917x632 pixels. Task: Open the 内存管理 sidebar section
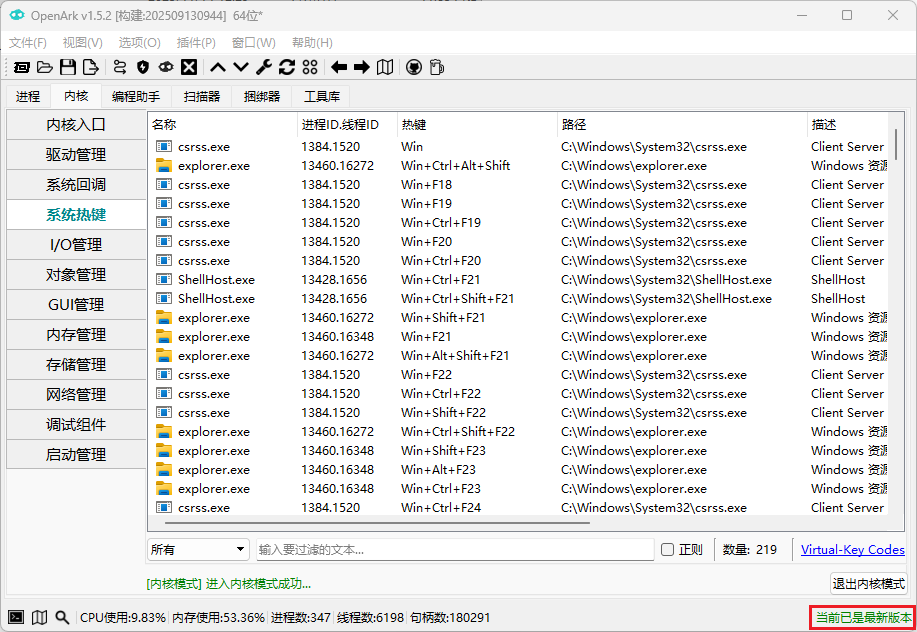coord(76,335)
